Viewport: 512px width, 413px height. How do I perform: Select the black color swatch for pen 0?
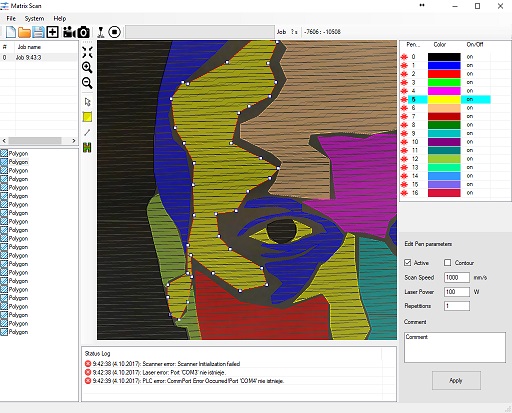pos(444,57)
